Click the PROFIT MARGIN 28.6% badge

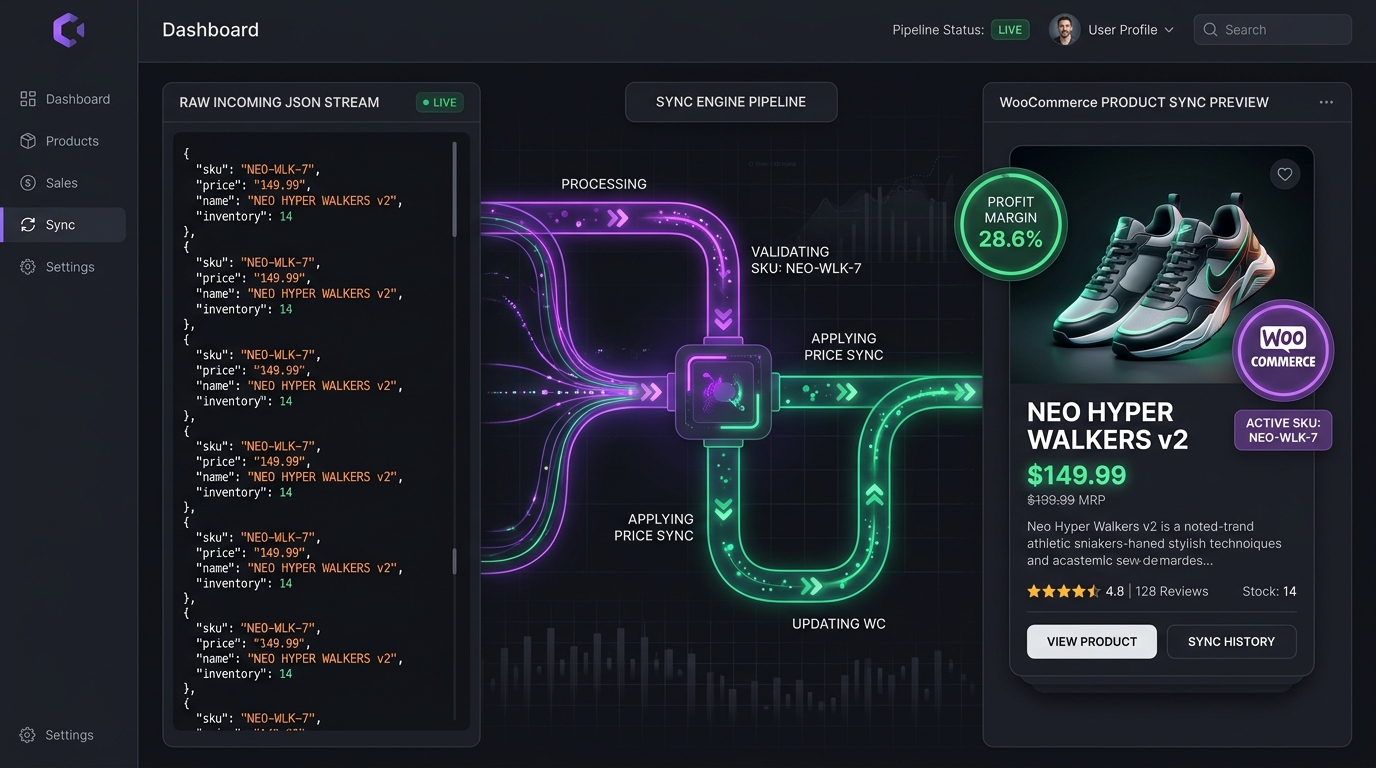[1011, 223]
